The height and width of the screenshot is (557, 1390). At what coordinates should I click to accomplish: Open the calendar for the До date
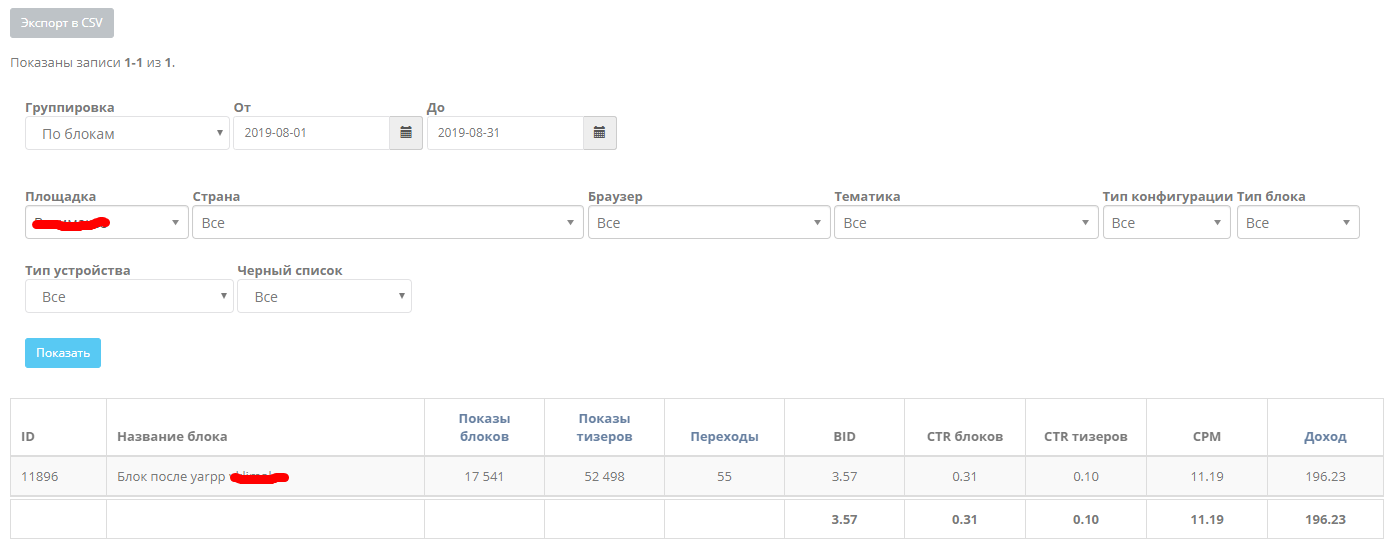coord(600,133)
